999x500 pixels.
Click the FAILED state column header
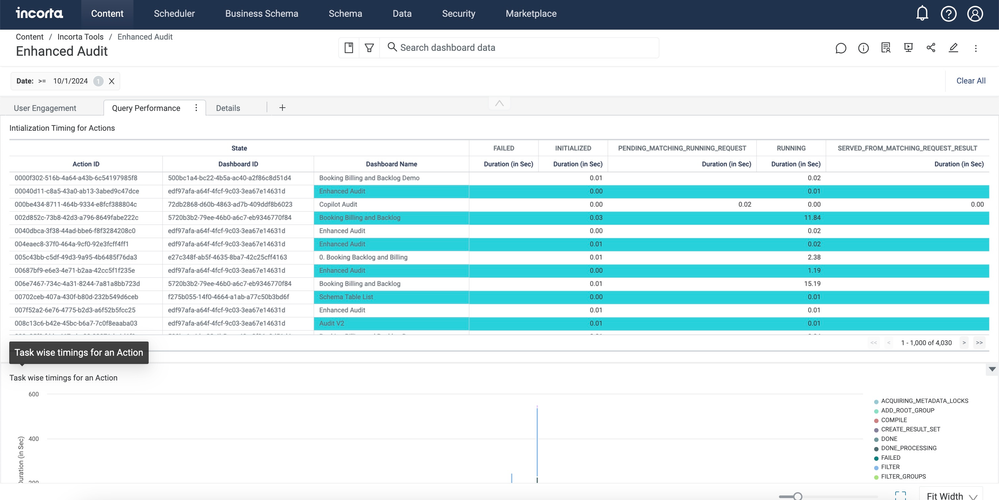[503, 148]
